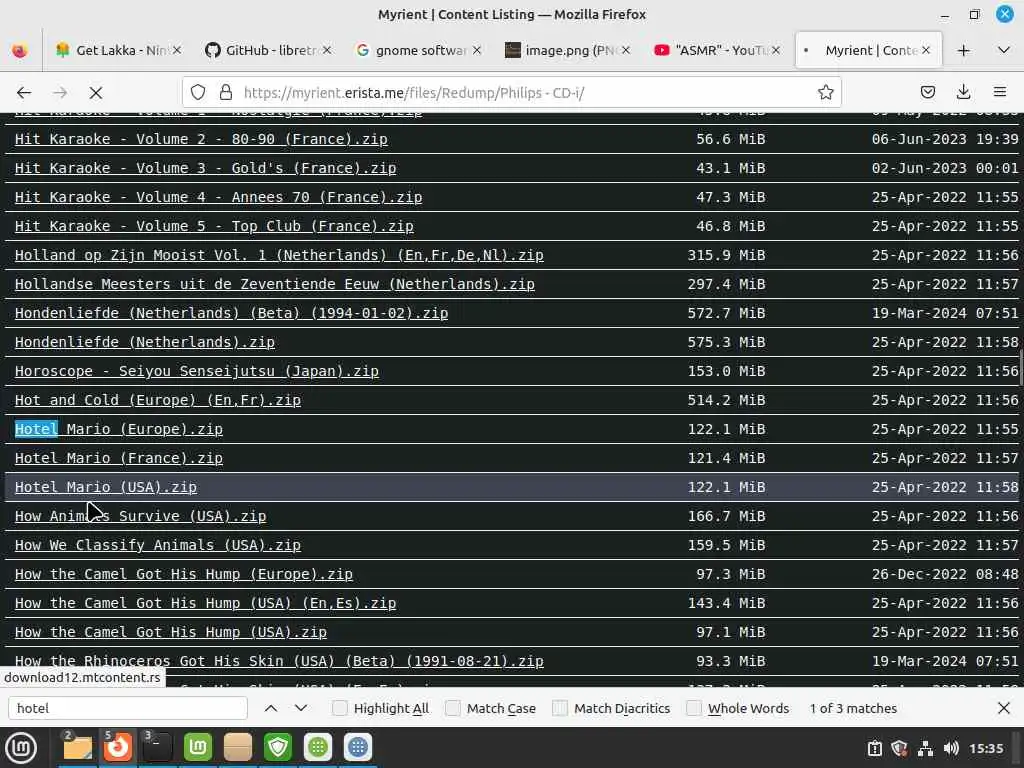Open How We Classify Animals link

pyautogui.click(x=158, y=545)
